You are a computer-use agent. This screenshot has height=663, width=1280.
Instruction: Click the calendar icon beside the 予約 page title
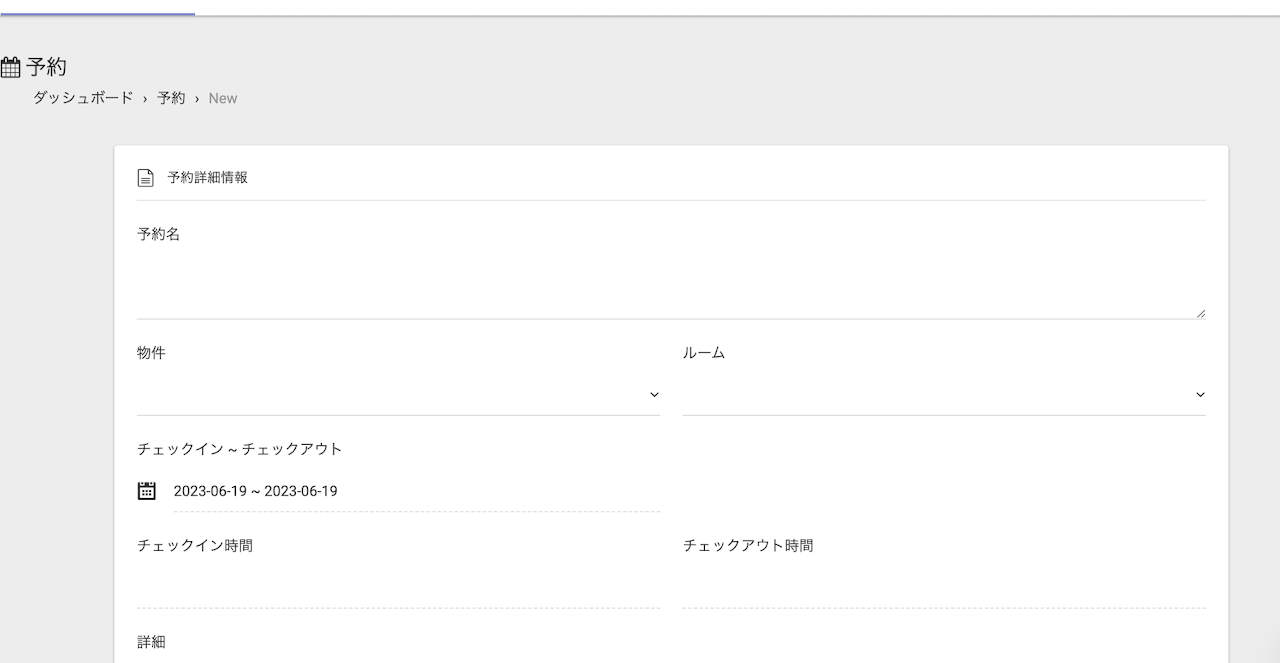11,68
